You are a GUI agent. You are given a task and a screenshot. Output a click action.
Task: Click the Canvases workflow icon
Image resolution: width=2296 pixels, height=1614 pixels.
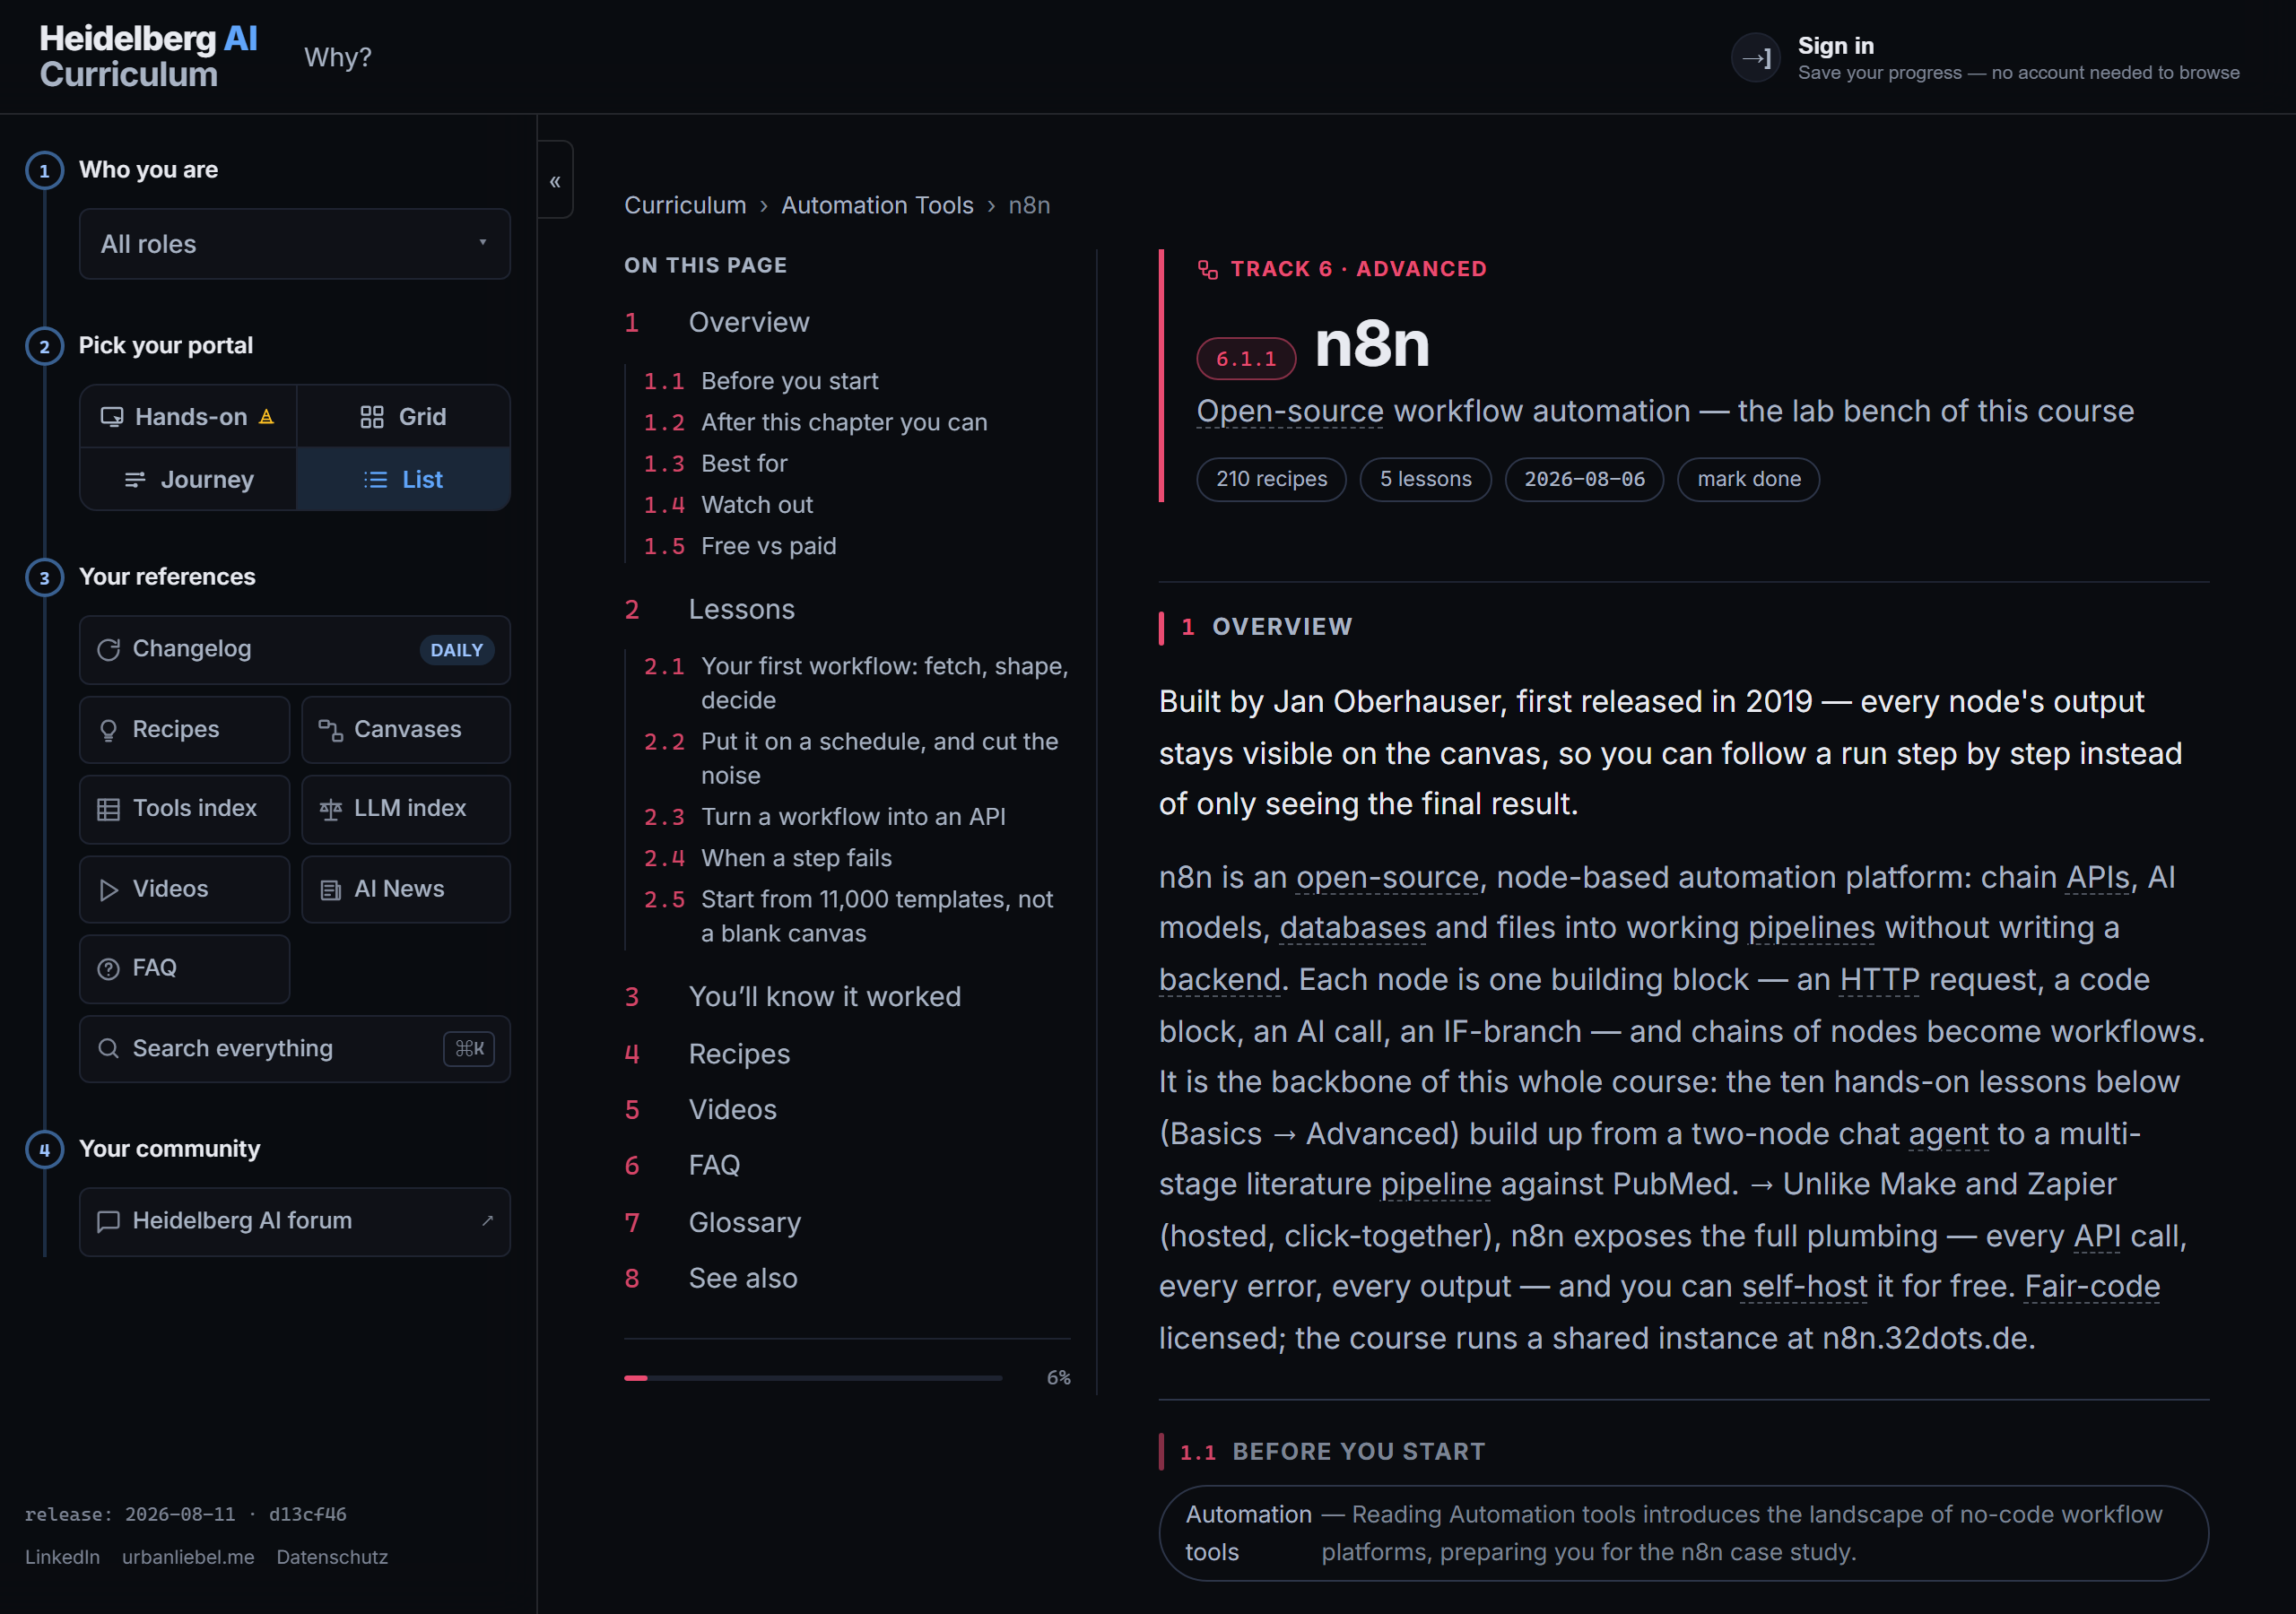pyautogui.click(x=330, y=730)
